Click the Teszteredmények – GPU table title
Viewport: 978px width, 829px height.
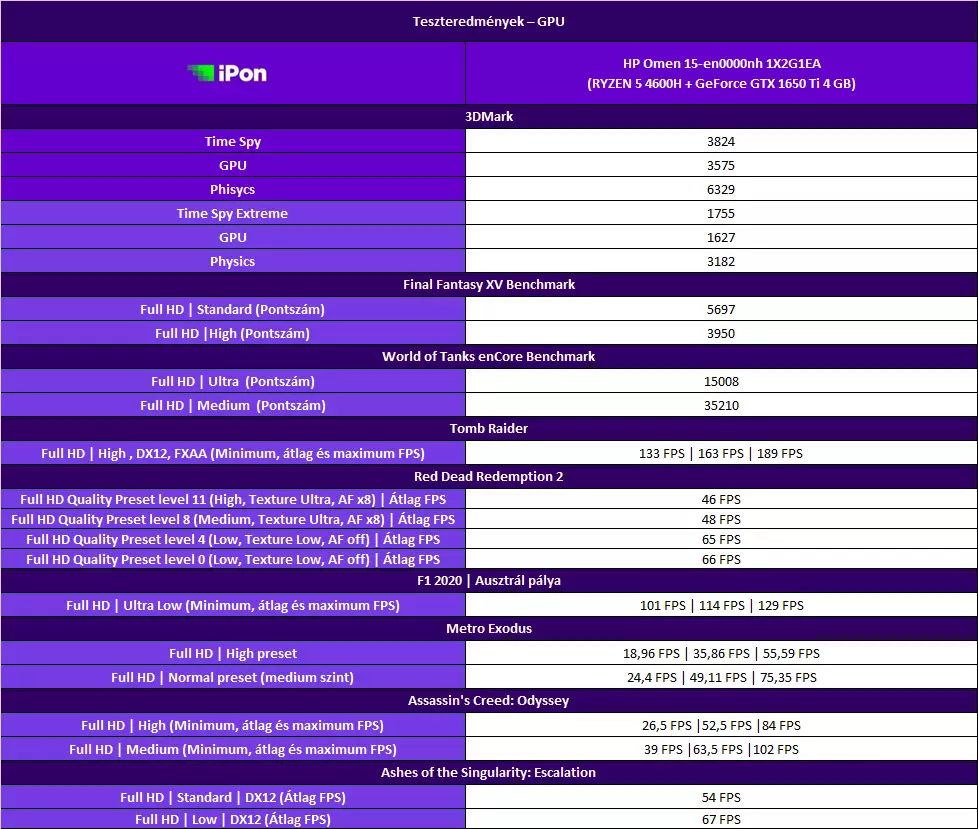point(489,21)
